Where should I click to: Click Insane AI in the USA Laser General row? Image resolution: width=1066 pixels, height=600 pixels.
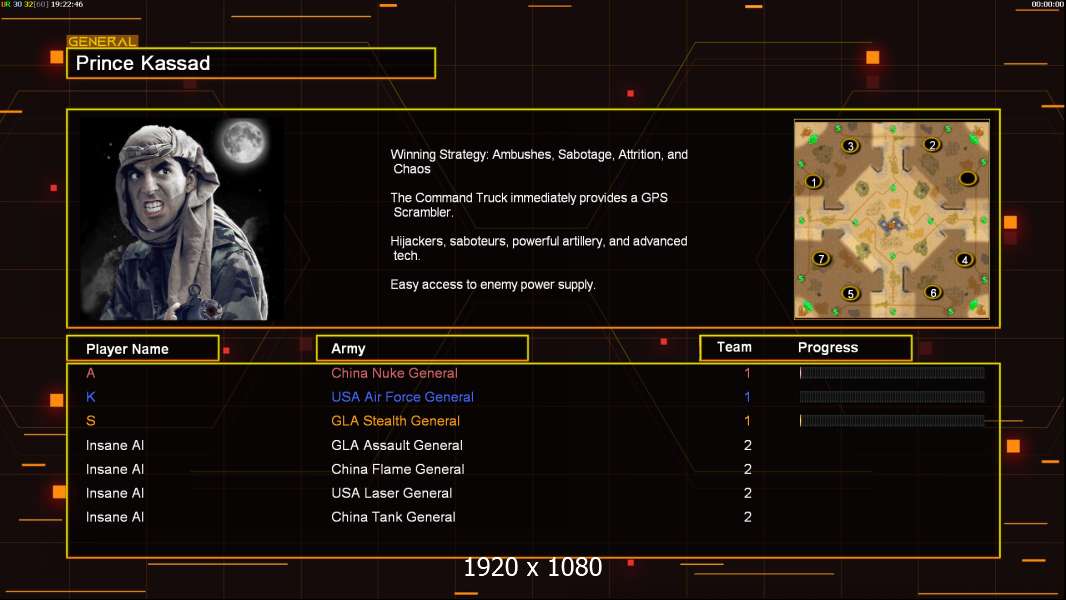pyautogui.click(x=115, y=493)
